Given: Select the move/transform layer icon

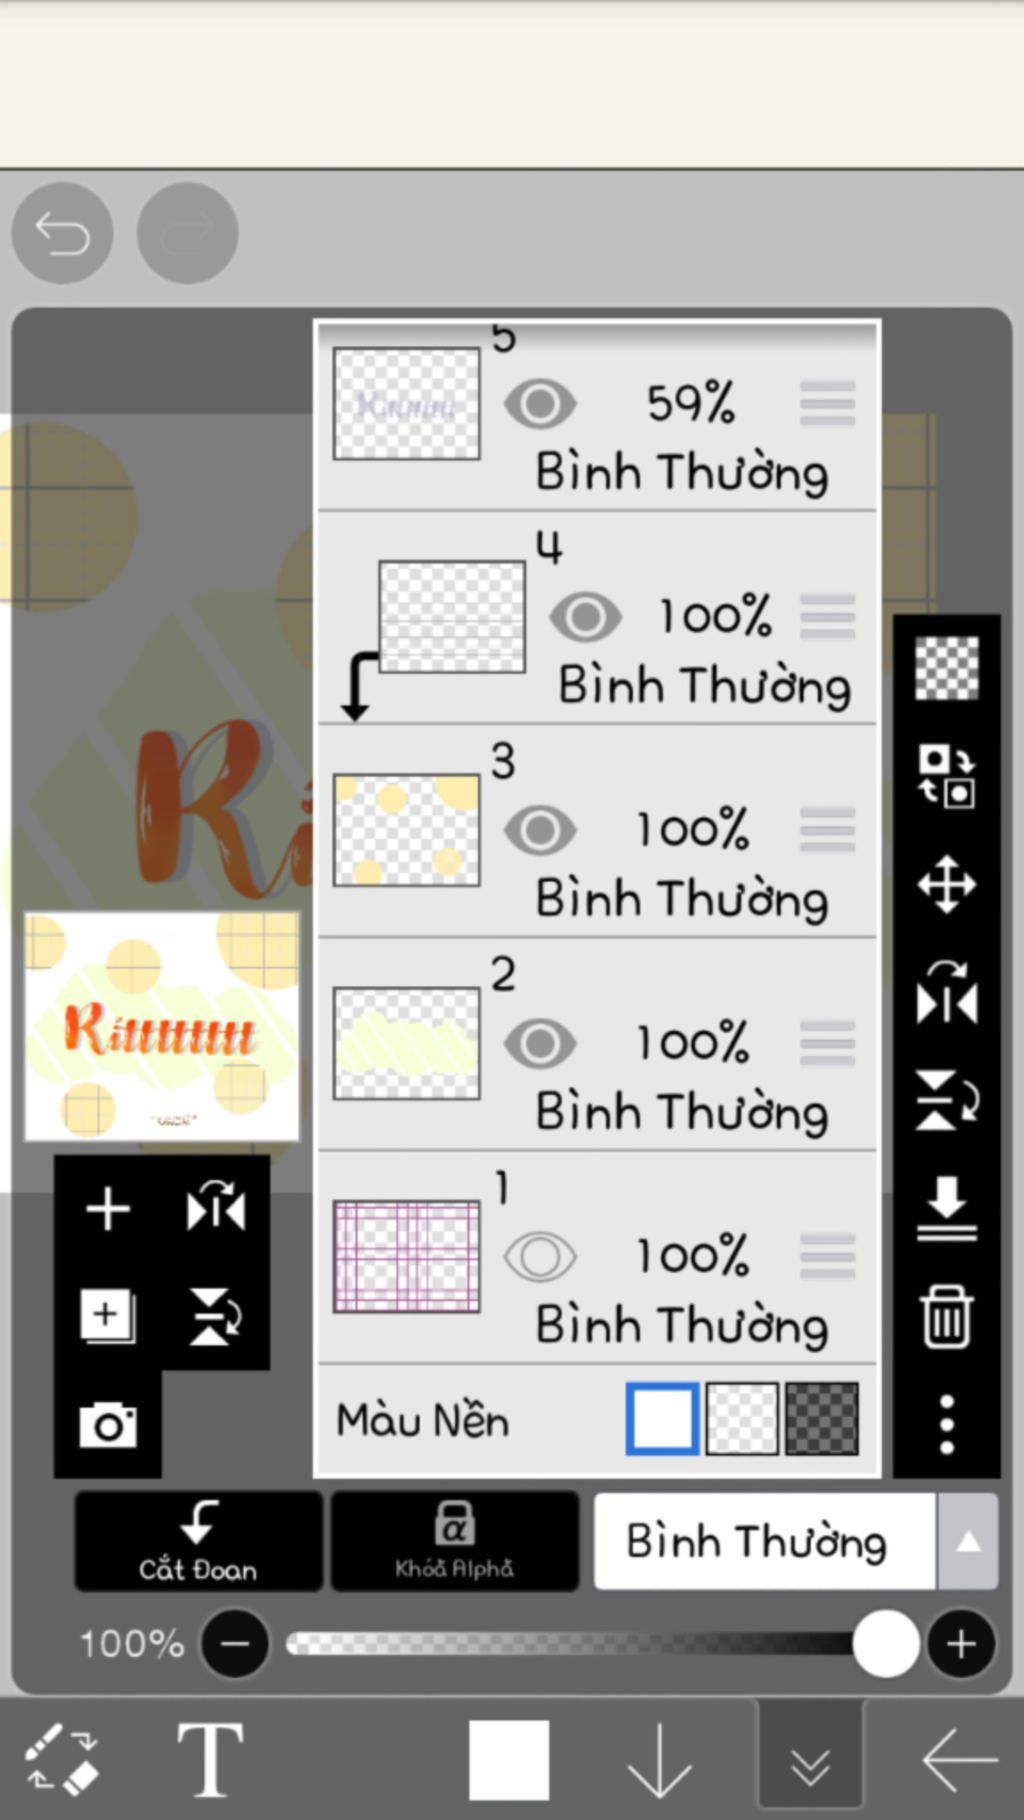Looking at the screenshot, I should click(x=946, y=884).
